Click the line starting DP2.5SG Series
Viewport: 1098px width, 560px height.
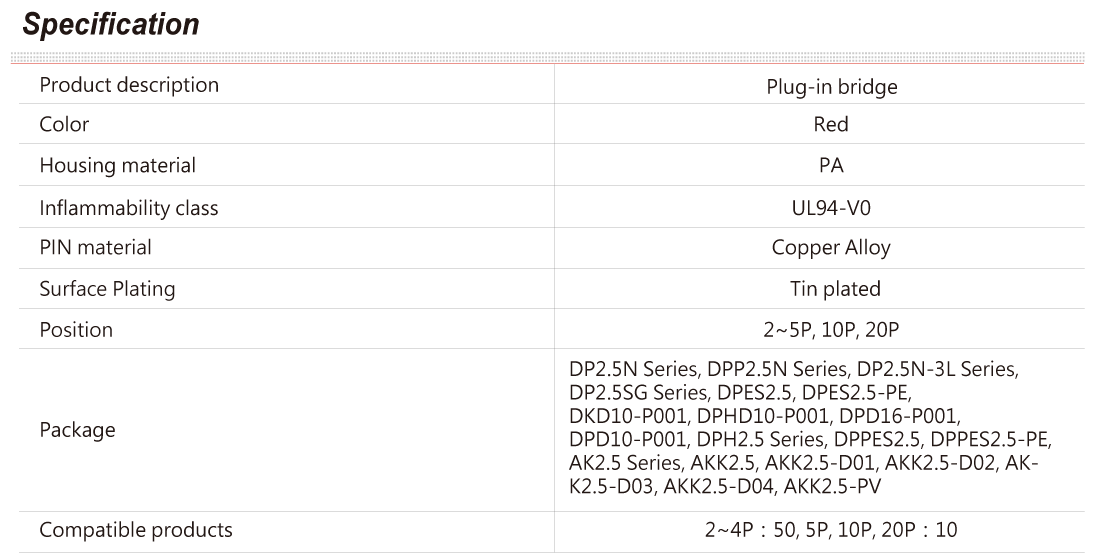(741, 393)
